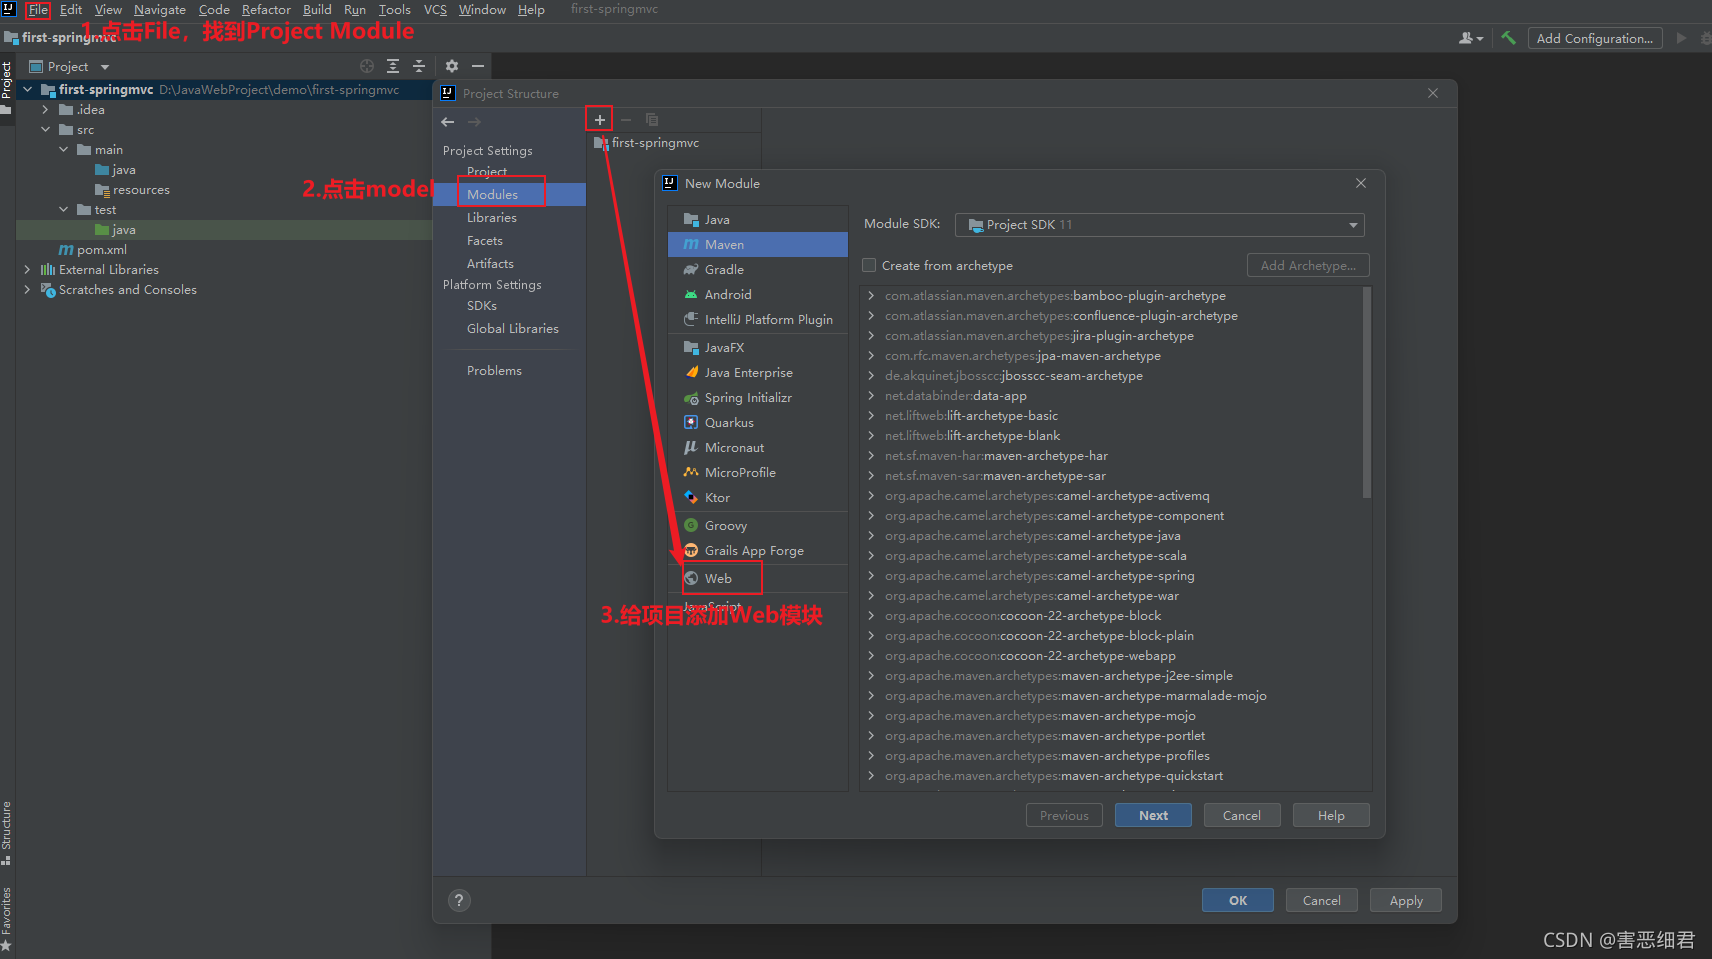Select Android module type
Viewport: 1712px width, 959px height.
758,295
